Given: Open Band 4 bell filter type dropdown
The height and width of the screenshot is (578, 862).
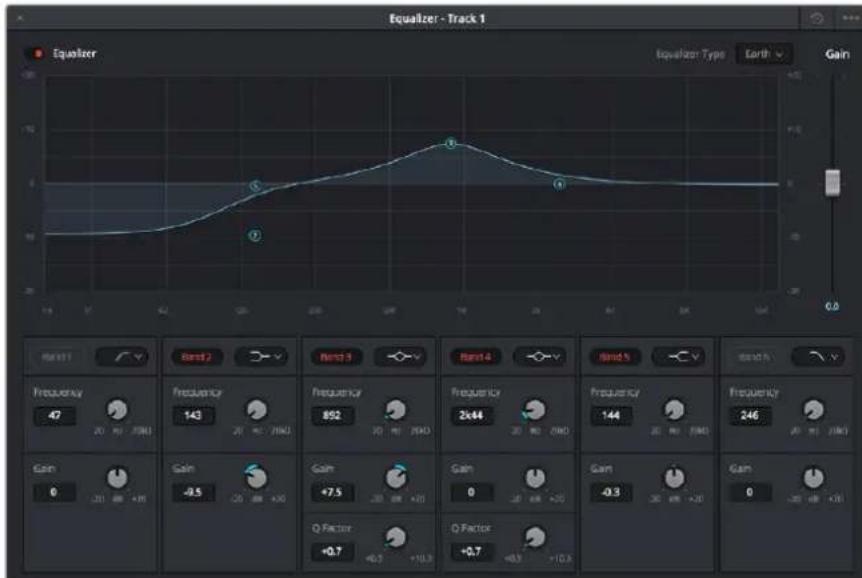Looking at the screenshot, I should point(540,357).
